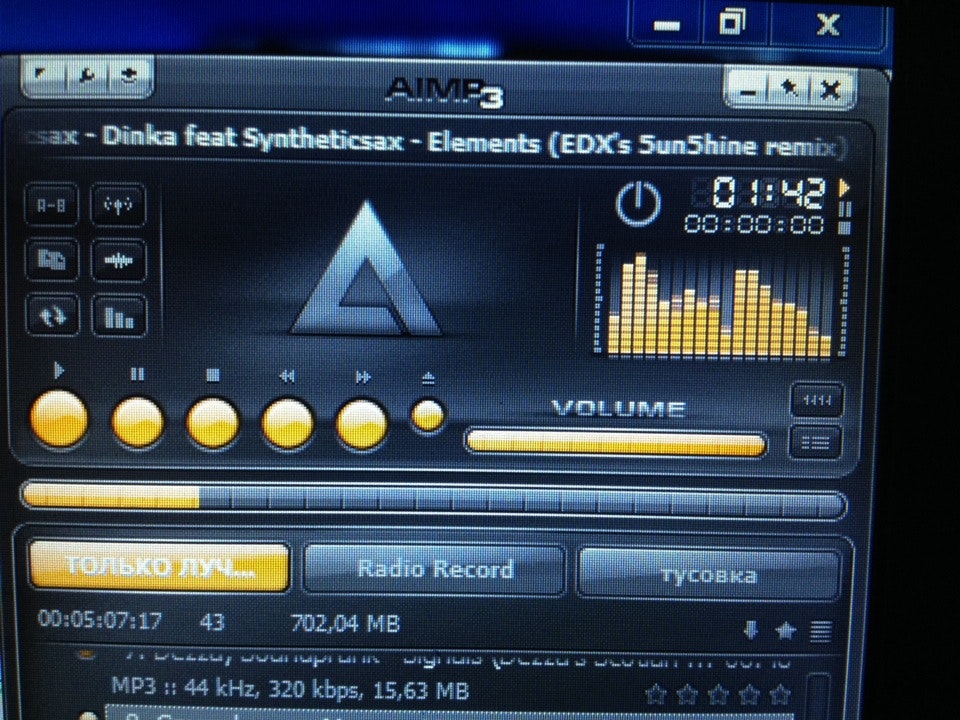
Task: Open AIMP settings wrench icon
Action: coord(86,76)
